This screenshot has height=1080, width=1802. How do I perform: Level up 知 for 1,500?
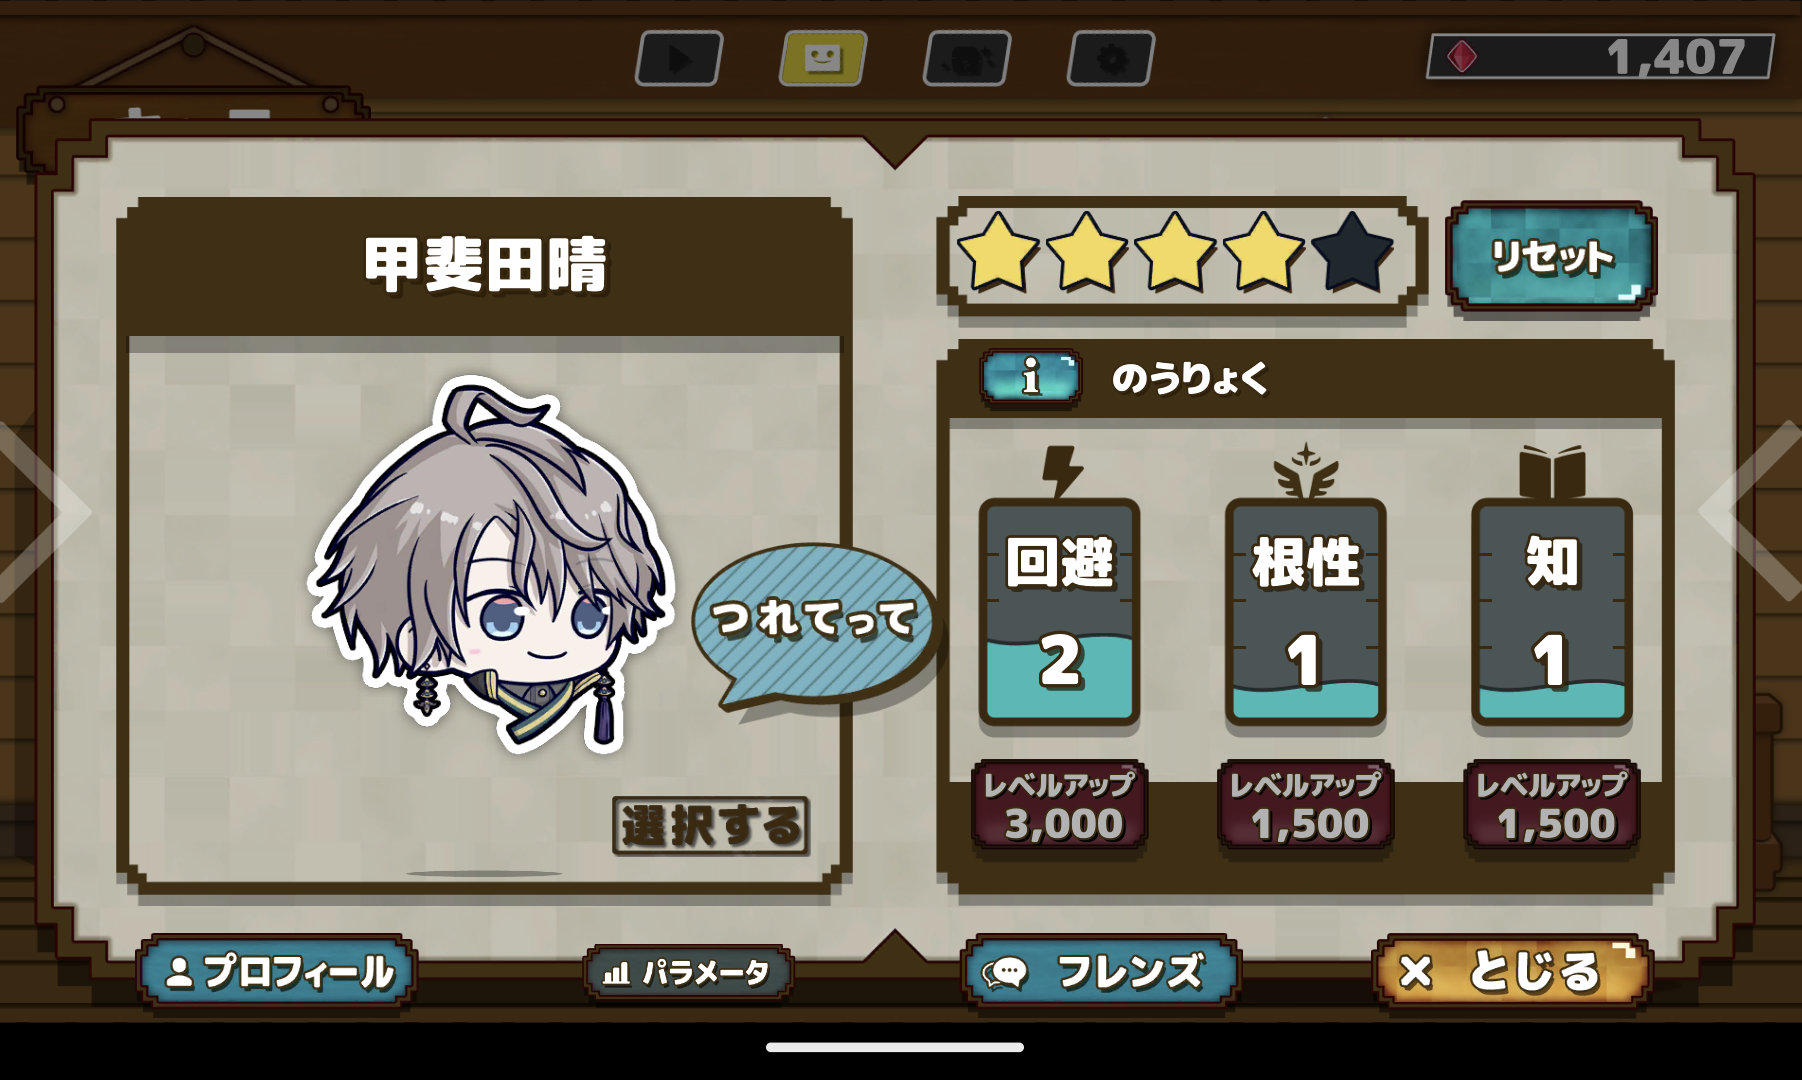point(1552,806)
